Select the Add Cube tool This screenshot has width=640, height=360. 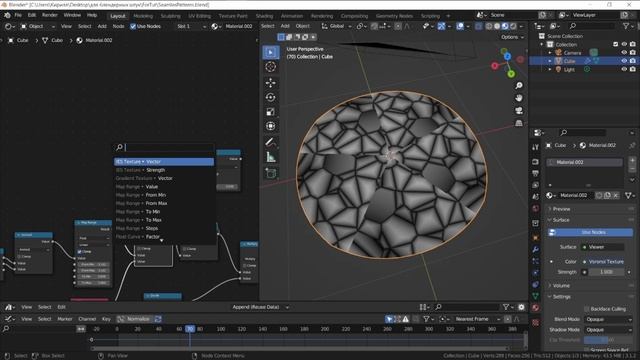pos(271,173)
